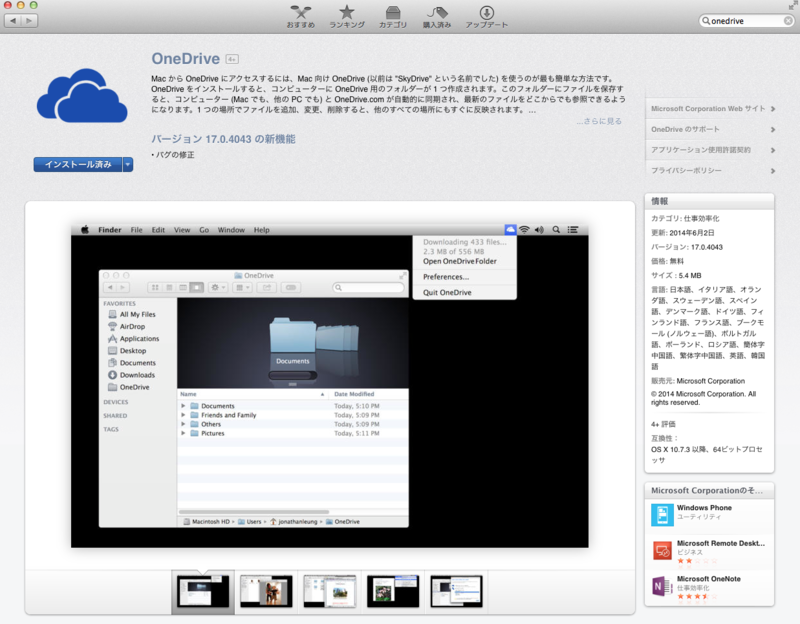Select the second screenshot thumbnail
This screenshot has height=624, width=800.
pos(267,591)
